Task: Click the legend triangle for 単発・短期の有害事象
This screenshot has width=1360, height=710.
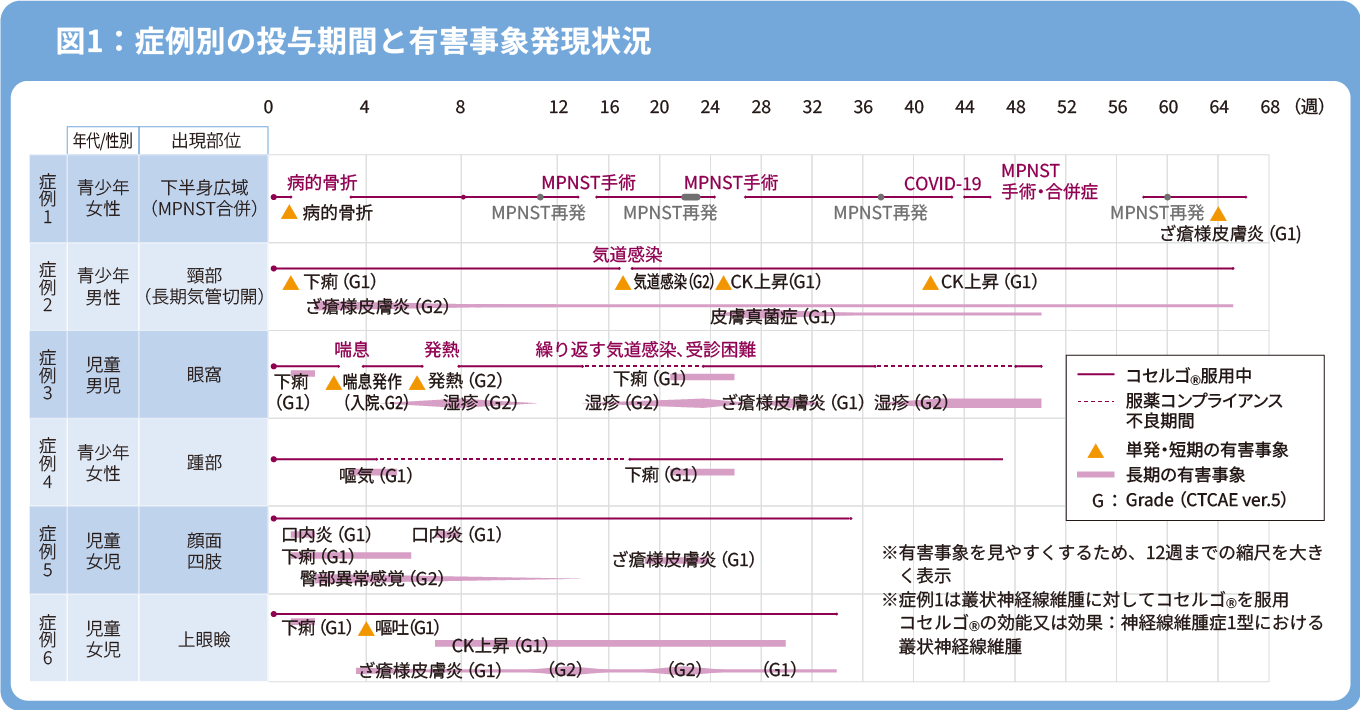Action: pyautogui.click(x=1096, y=449)
